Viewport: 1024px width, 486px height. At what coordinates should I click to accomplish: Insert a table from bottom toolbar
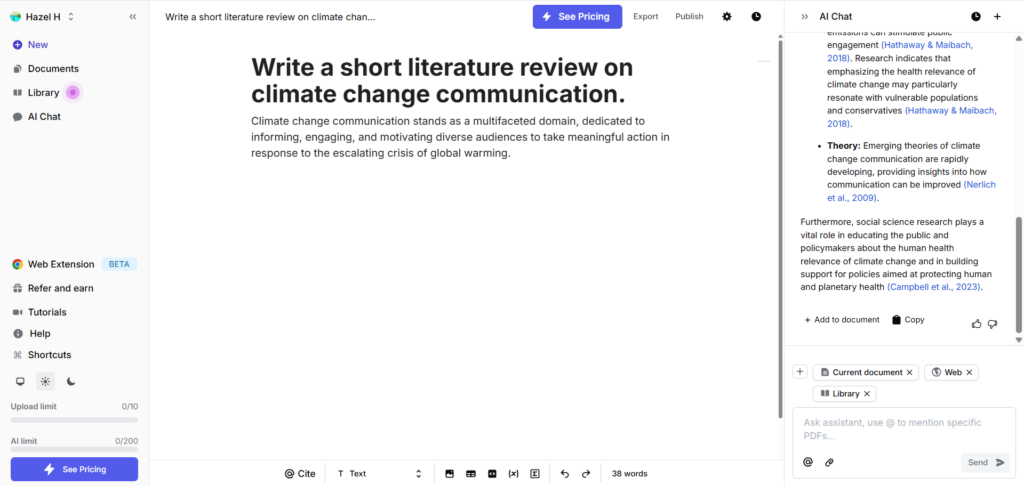(471, 474)
